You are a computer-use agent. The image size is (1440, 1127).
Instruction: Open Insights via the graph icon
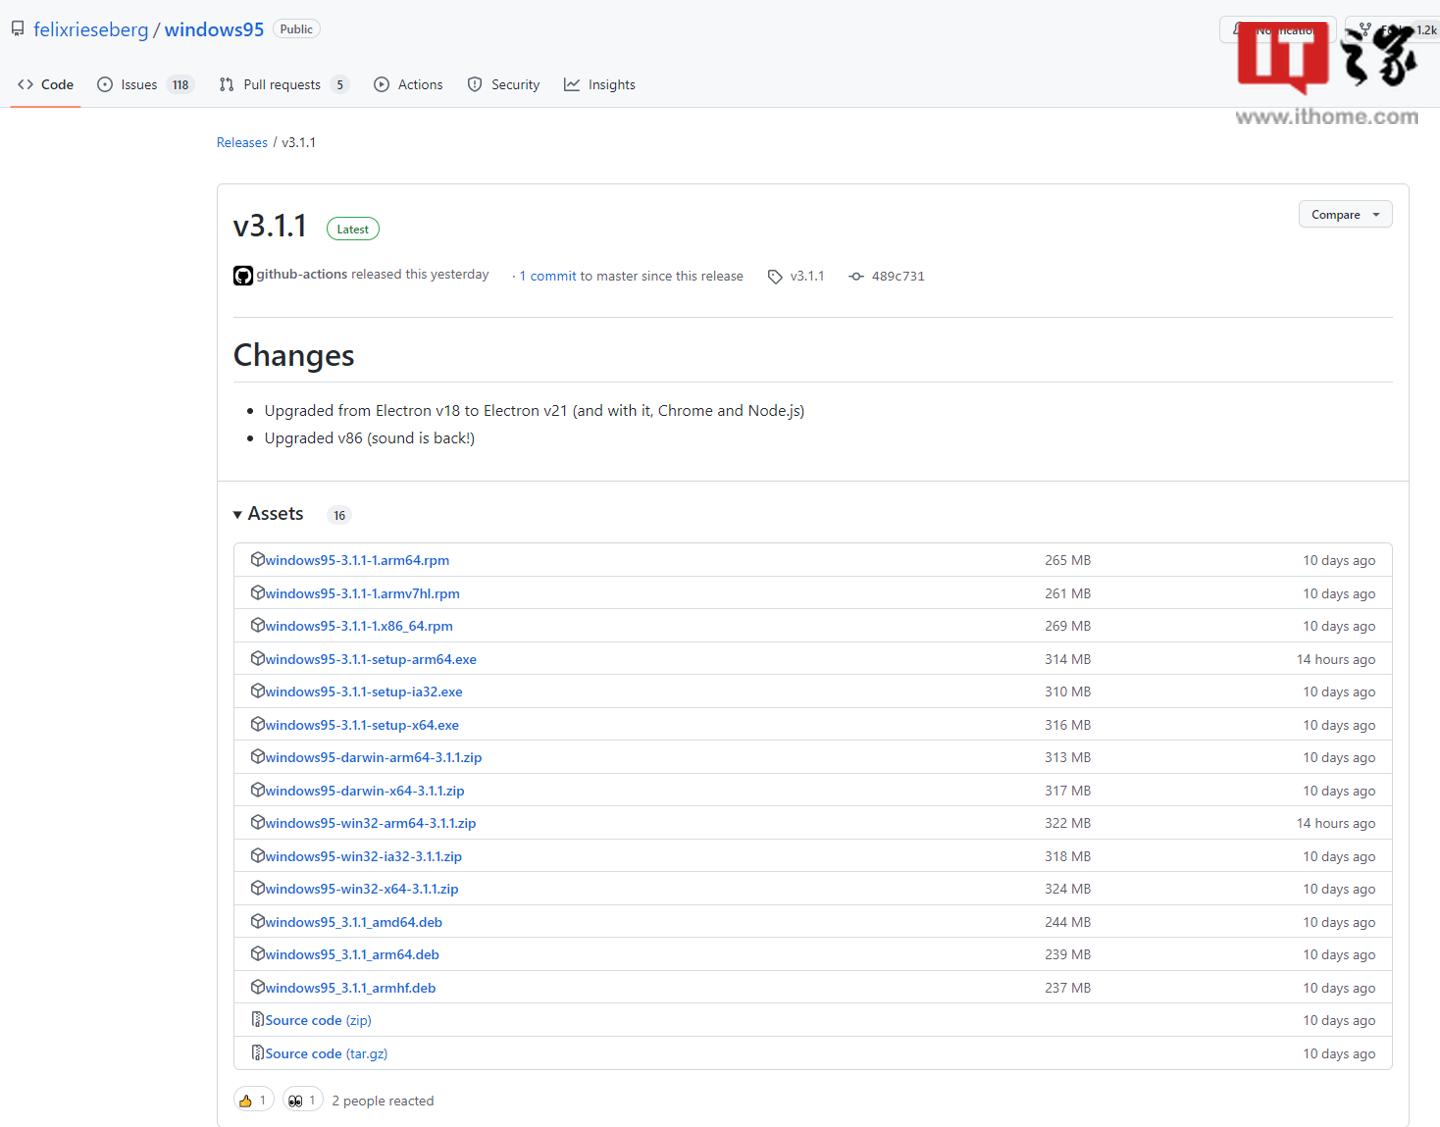coord(572,84)
